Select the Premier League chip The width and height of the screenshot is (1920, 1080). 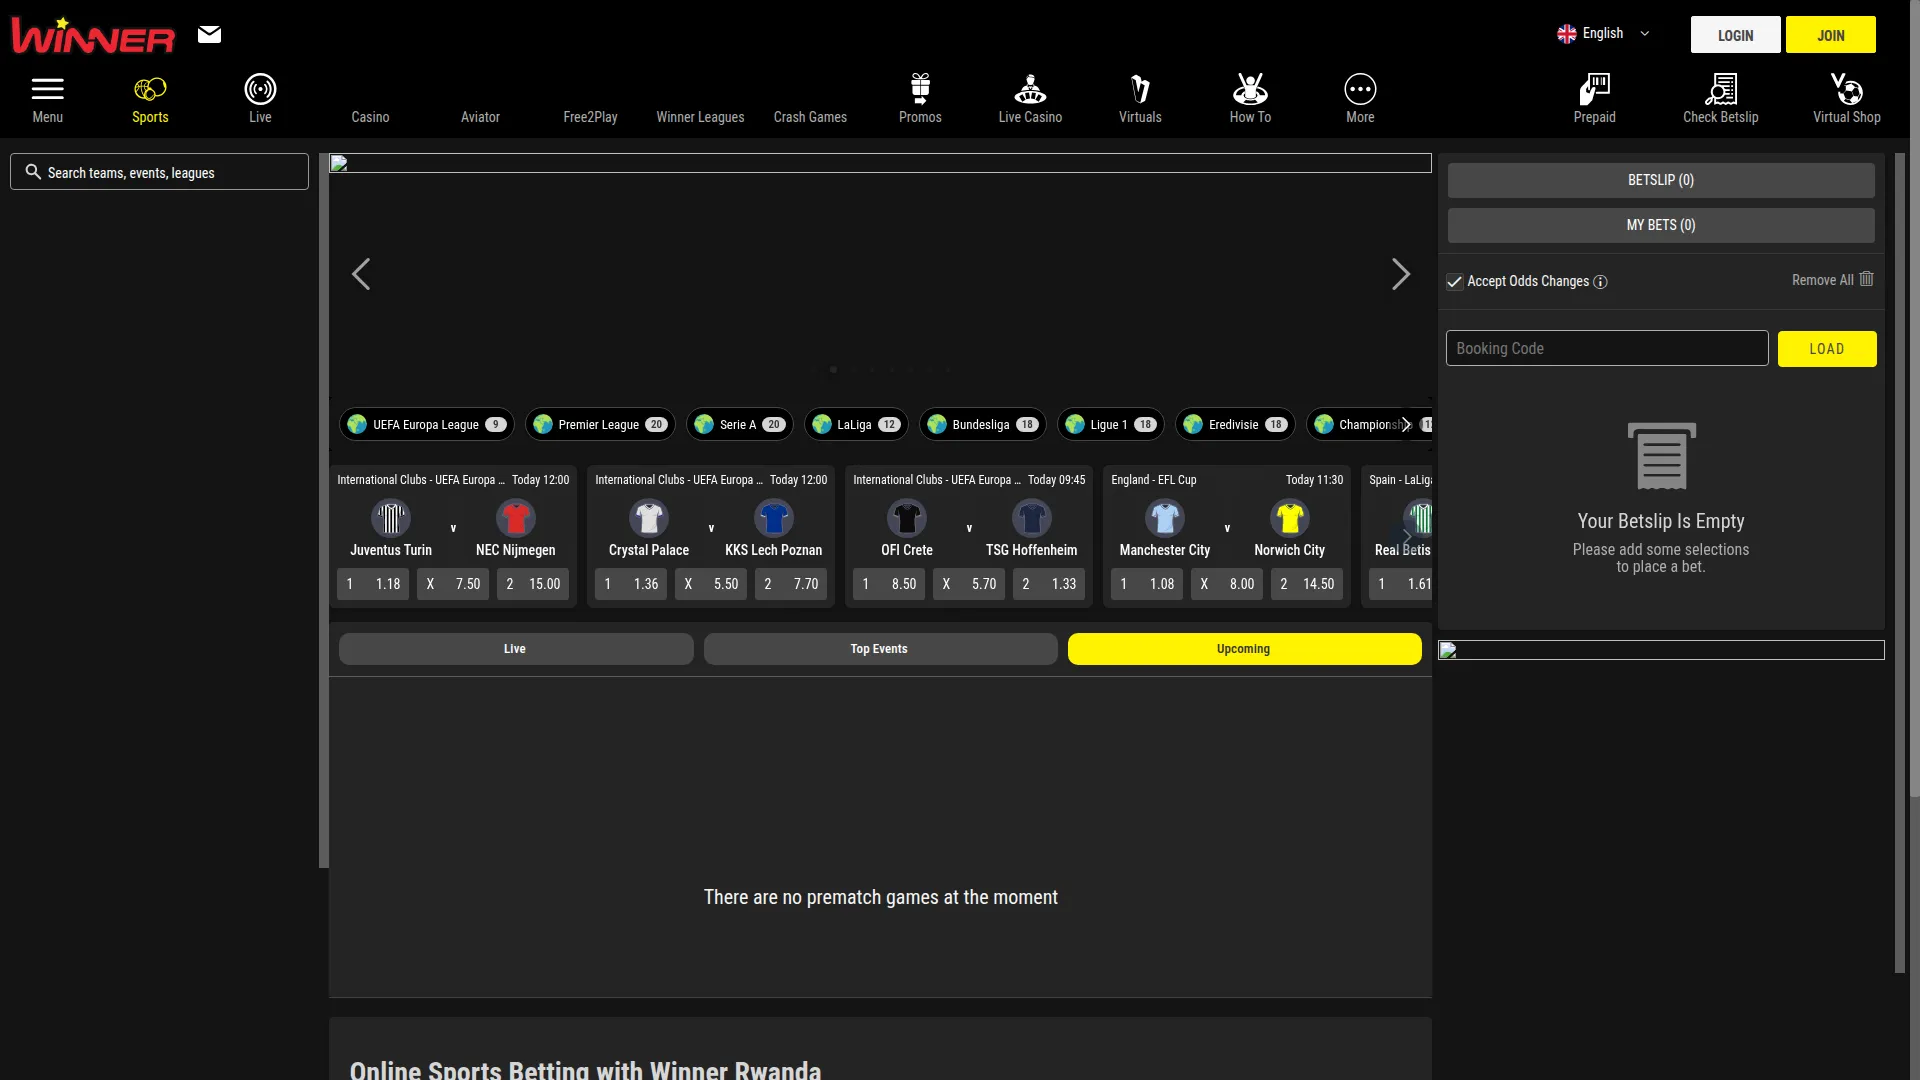[600, 424]
